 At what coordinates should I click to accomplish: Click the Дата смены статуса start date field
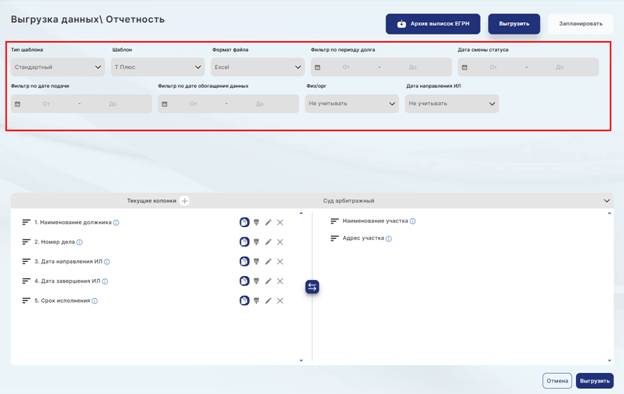(493, 68)
